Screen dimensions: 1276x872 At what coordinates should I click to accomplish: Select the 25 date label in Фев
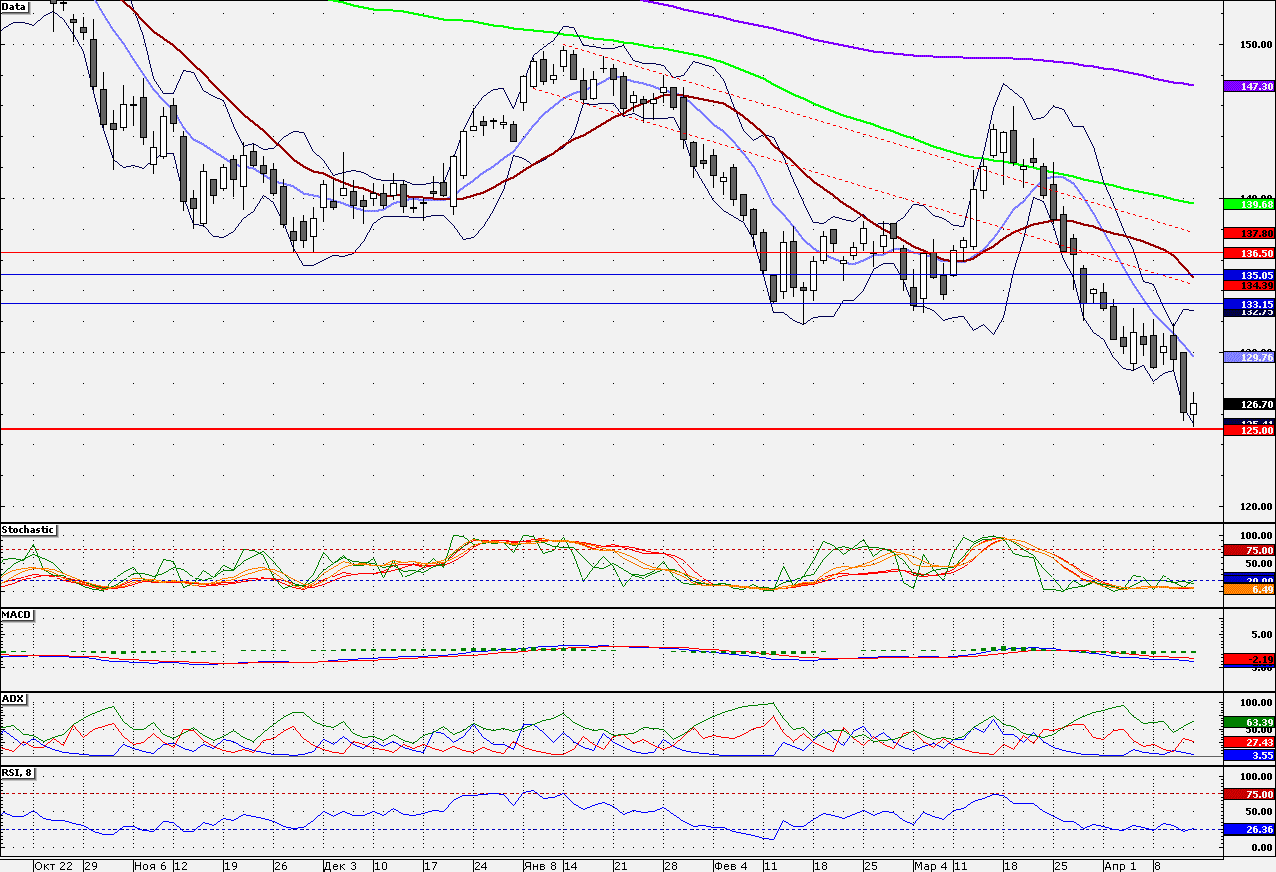[x=870, y=865]
